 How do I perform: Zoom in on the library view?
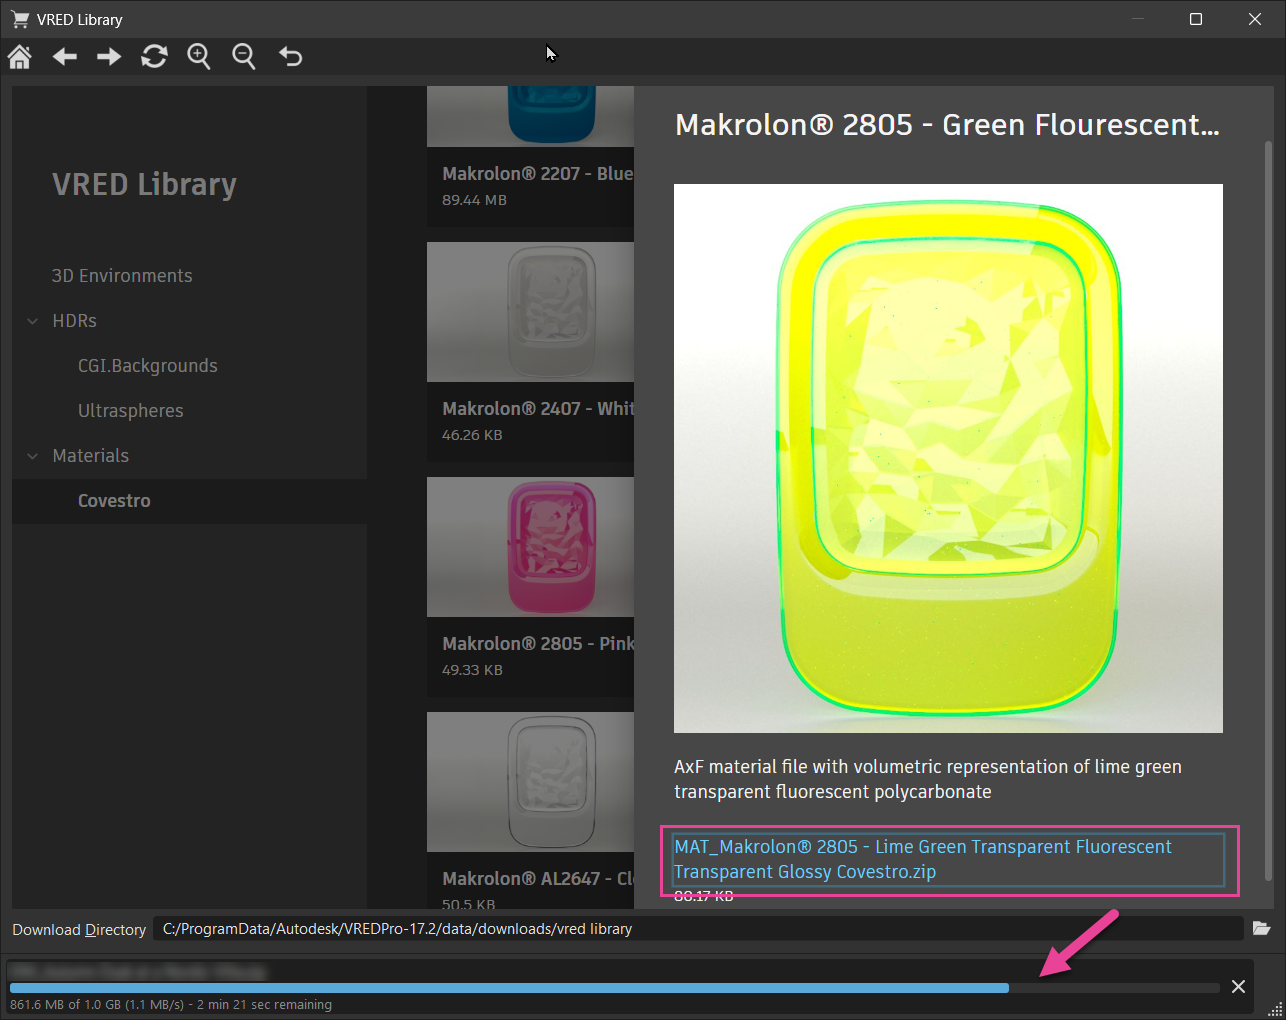(199, 57)
